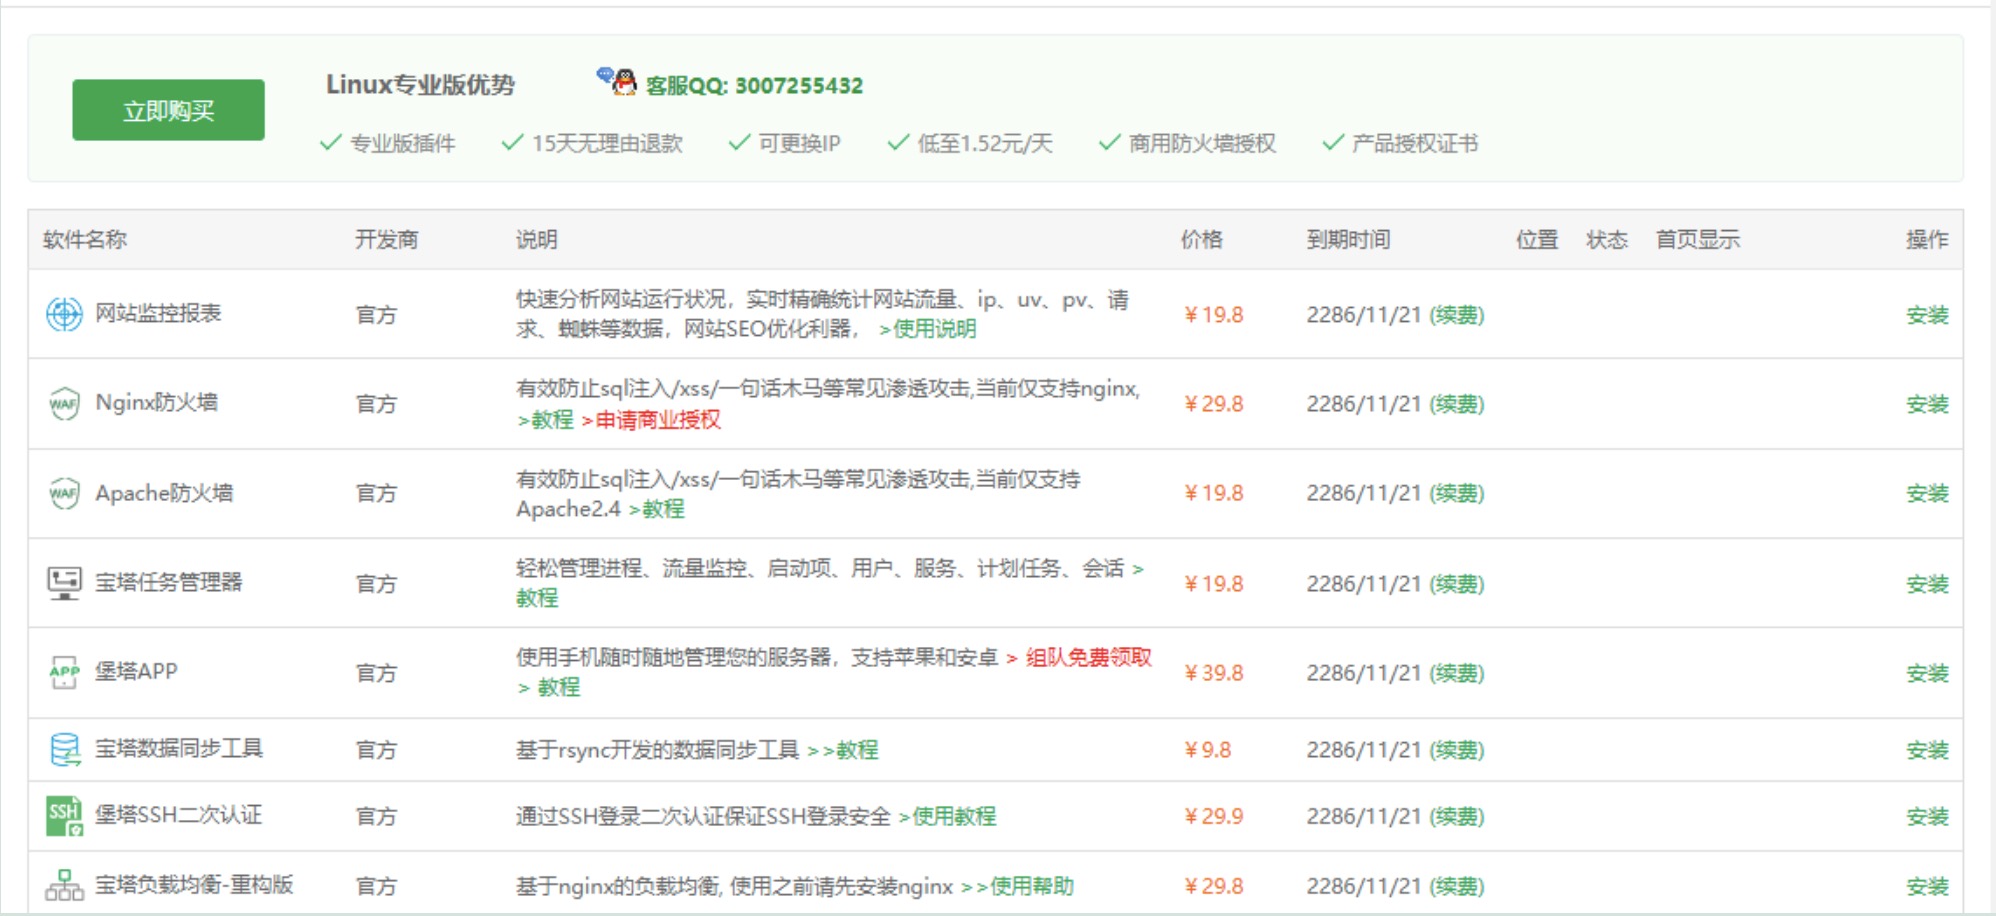Renew 宝塔数据同步工具 via 续费 link
1996x916 pixels.
point(1457,750)
